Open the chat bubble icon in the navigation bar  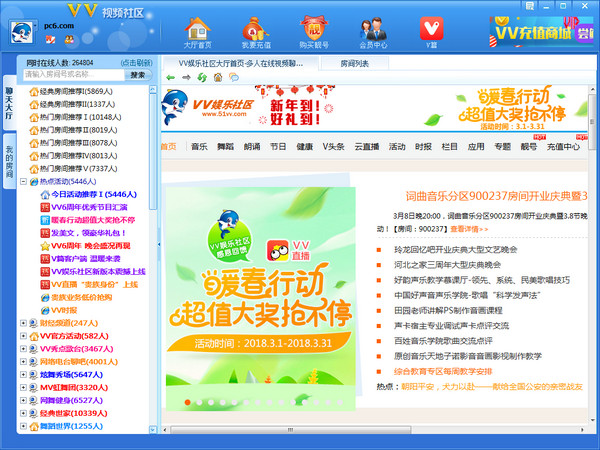(233, 78)
